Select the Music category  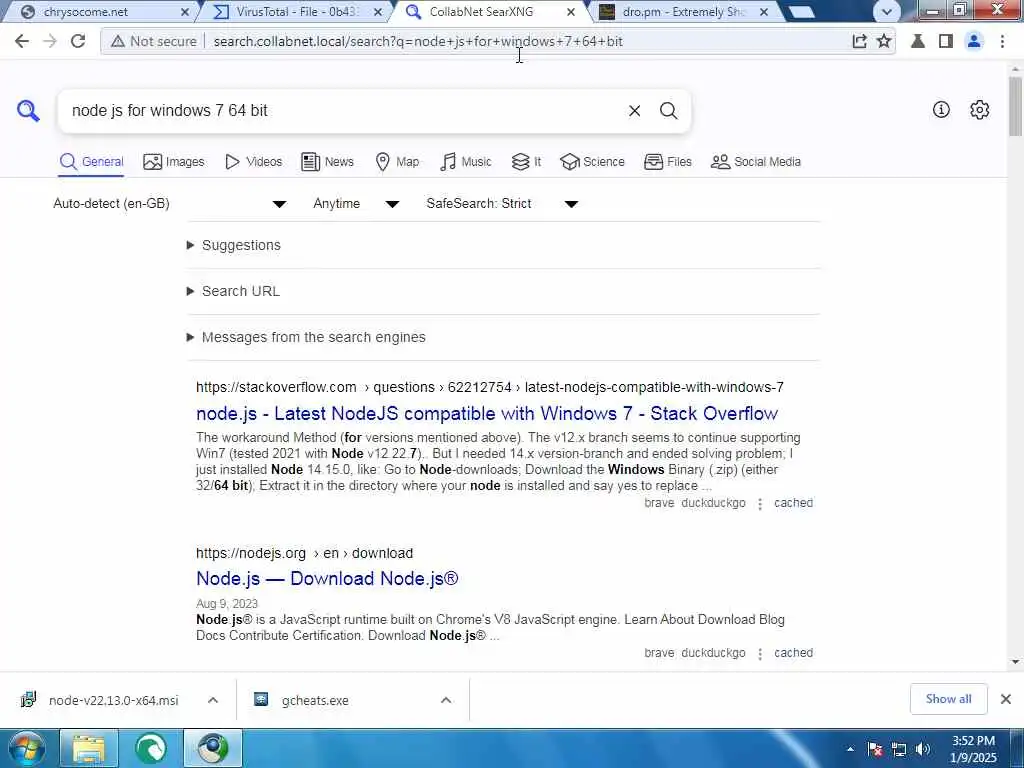[466, 162]
